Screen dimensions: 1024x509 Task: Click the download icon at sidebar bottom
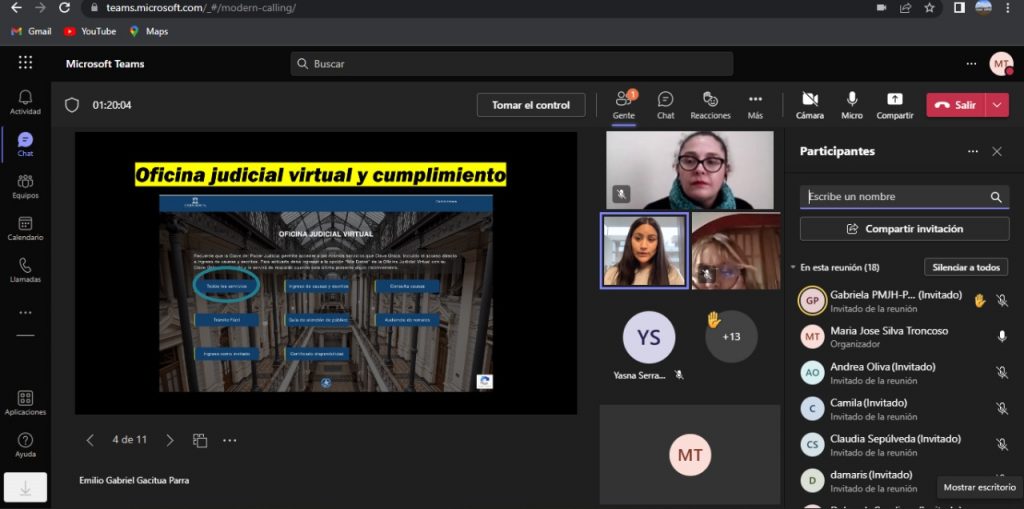coord(25,487)
